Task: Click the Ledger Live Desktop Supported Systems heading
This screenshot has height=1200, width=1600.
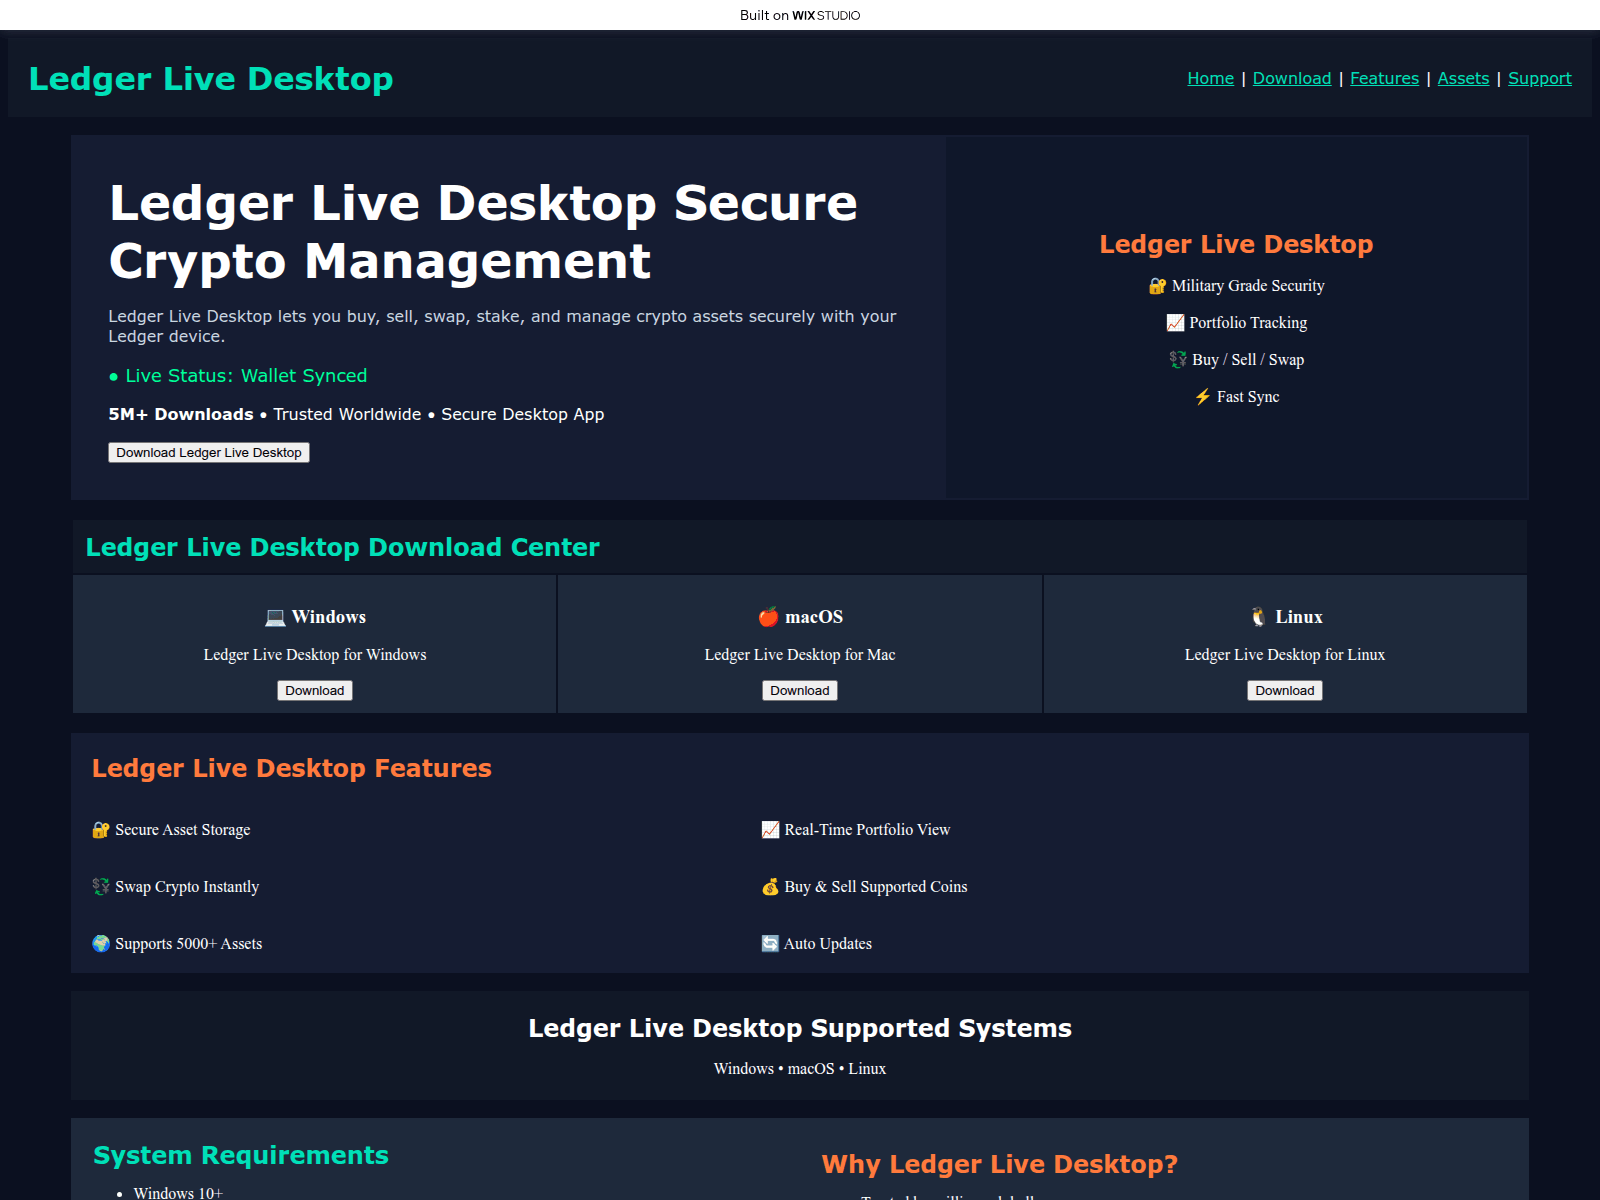Action: coord(800,1028)
